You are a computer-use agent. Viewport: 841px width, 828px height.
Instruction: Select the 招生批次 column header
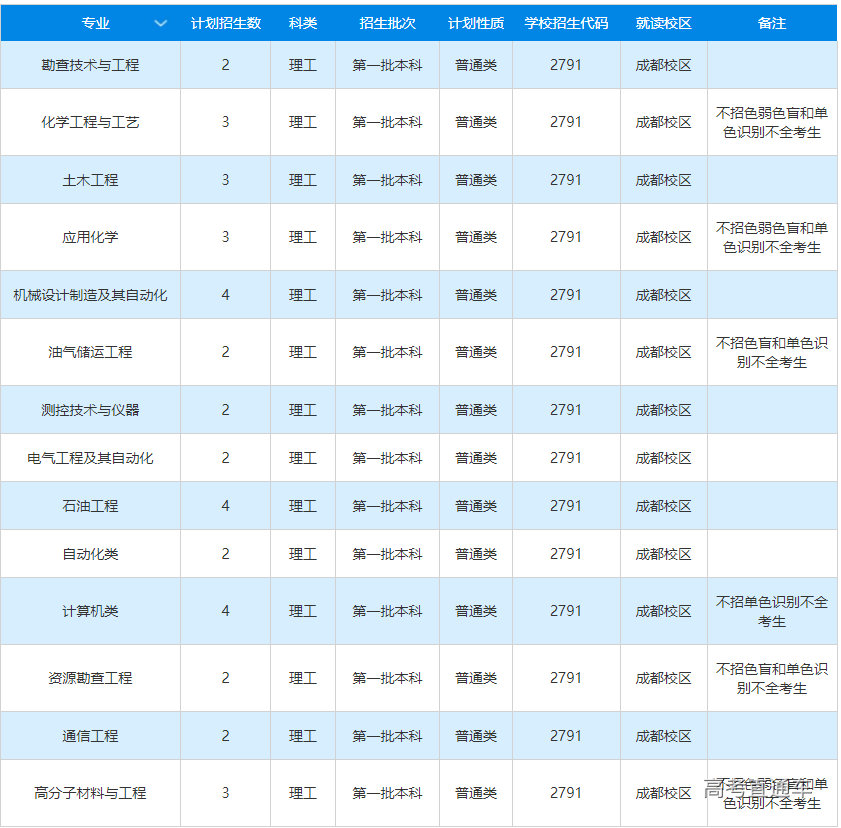387,23
